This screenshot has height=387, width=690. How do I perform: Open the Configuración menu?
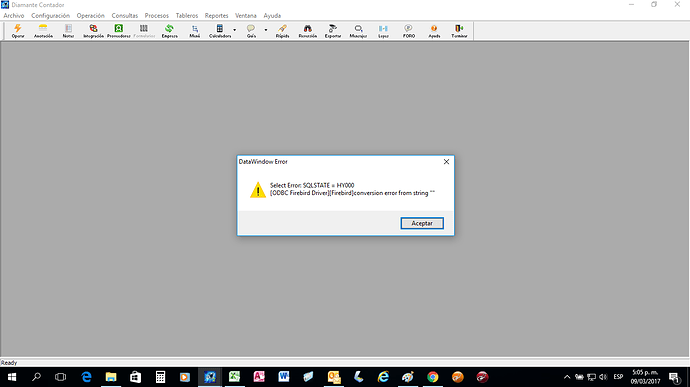(50, 15)
